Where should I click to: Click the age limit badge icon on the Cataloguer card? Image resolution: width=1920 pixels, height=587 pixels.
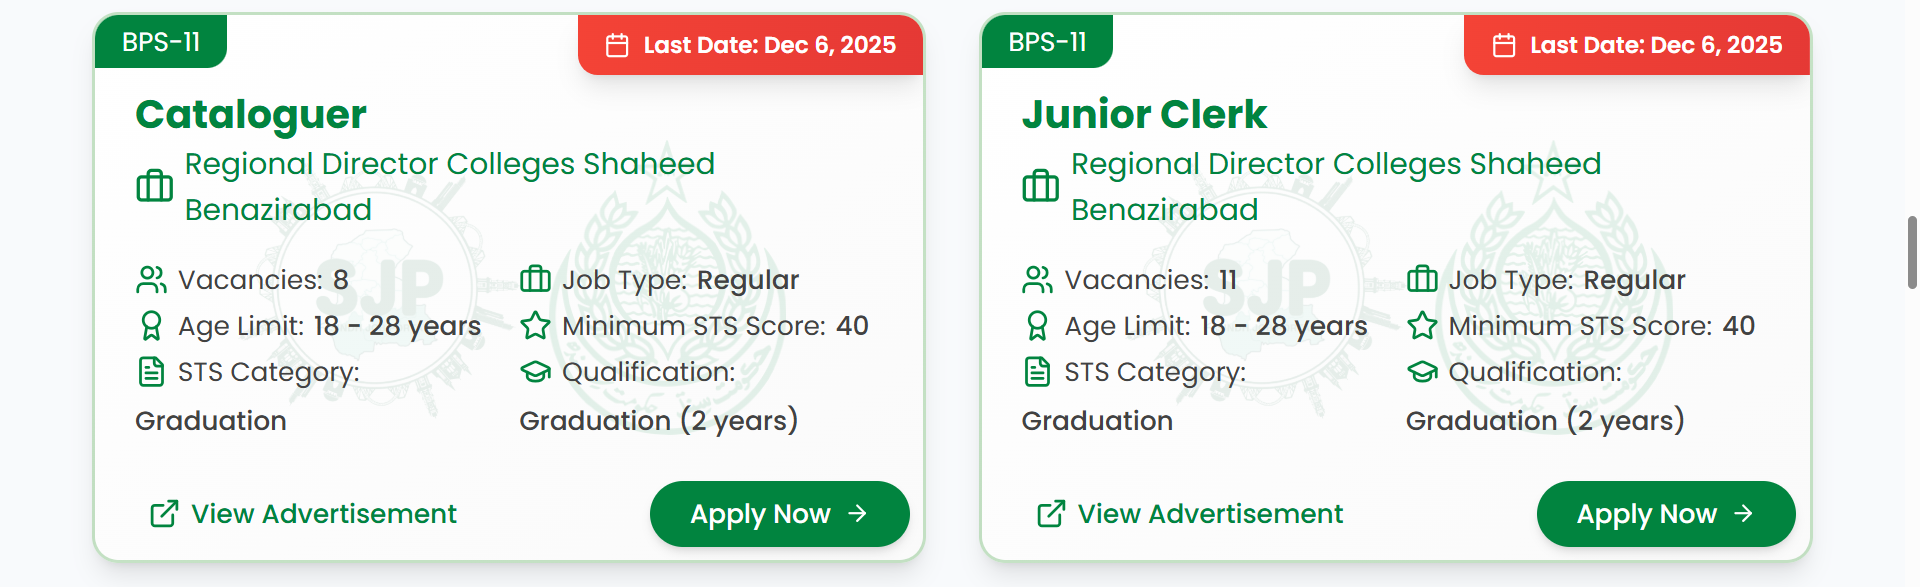click(151, 326)
